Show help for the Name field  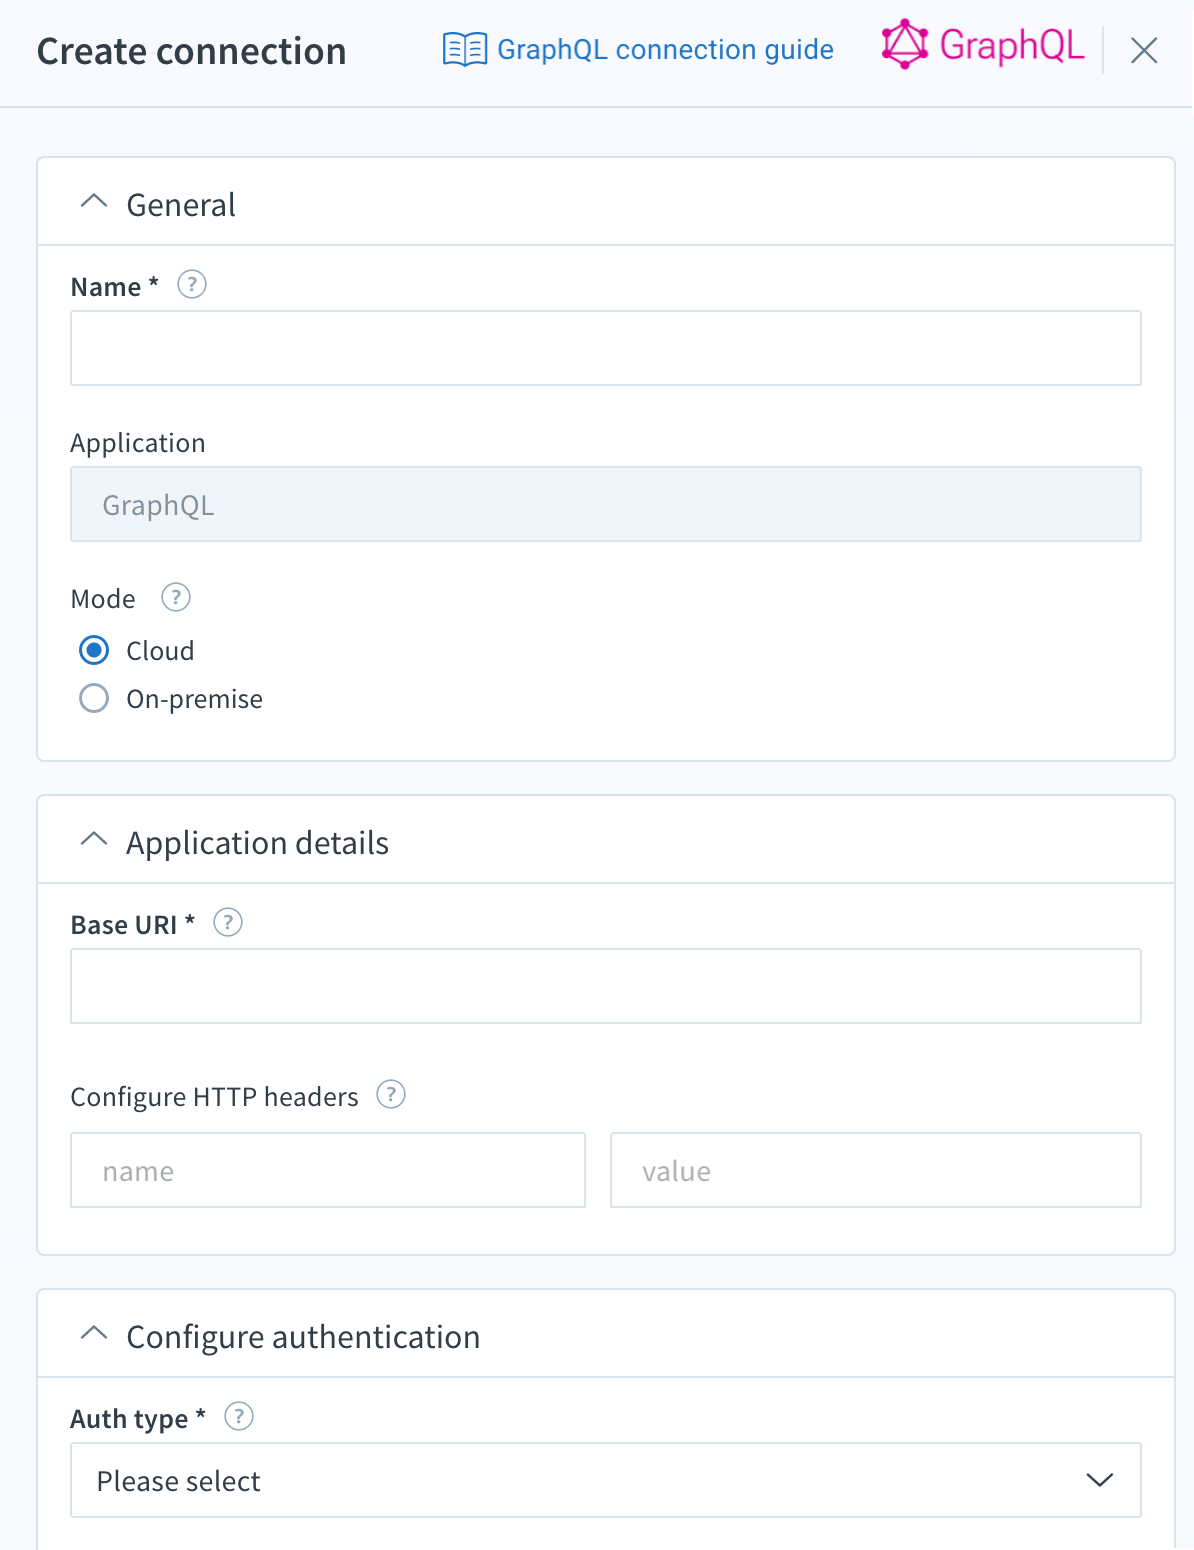pos(192,285)
